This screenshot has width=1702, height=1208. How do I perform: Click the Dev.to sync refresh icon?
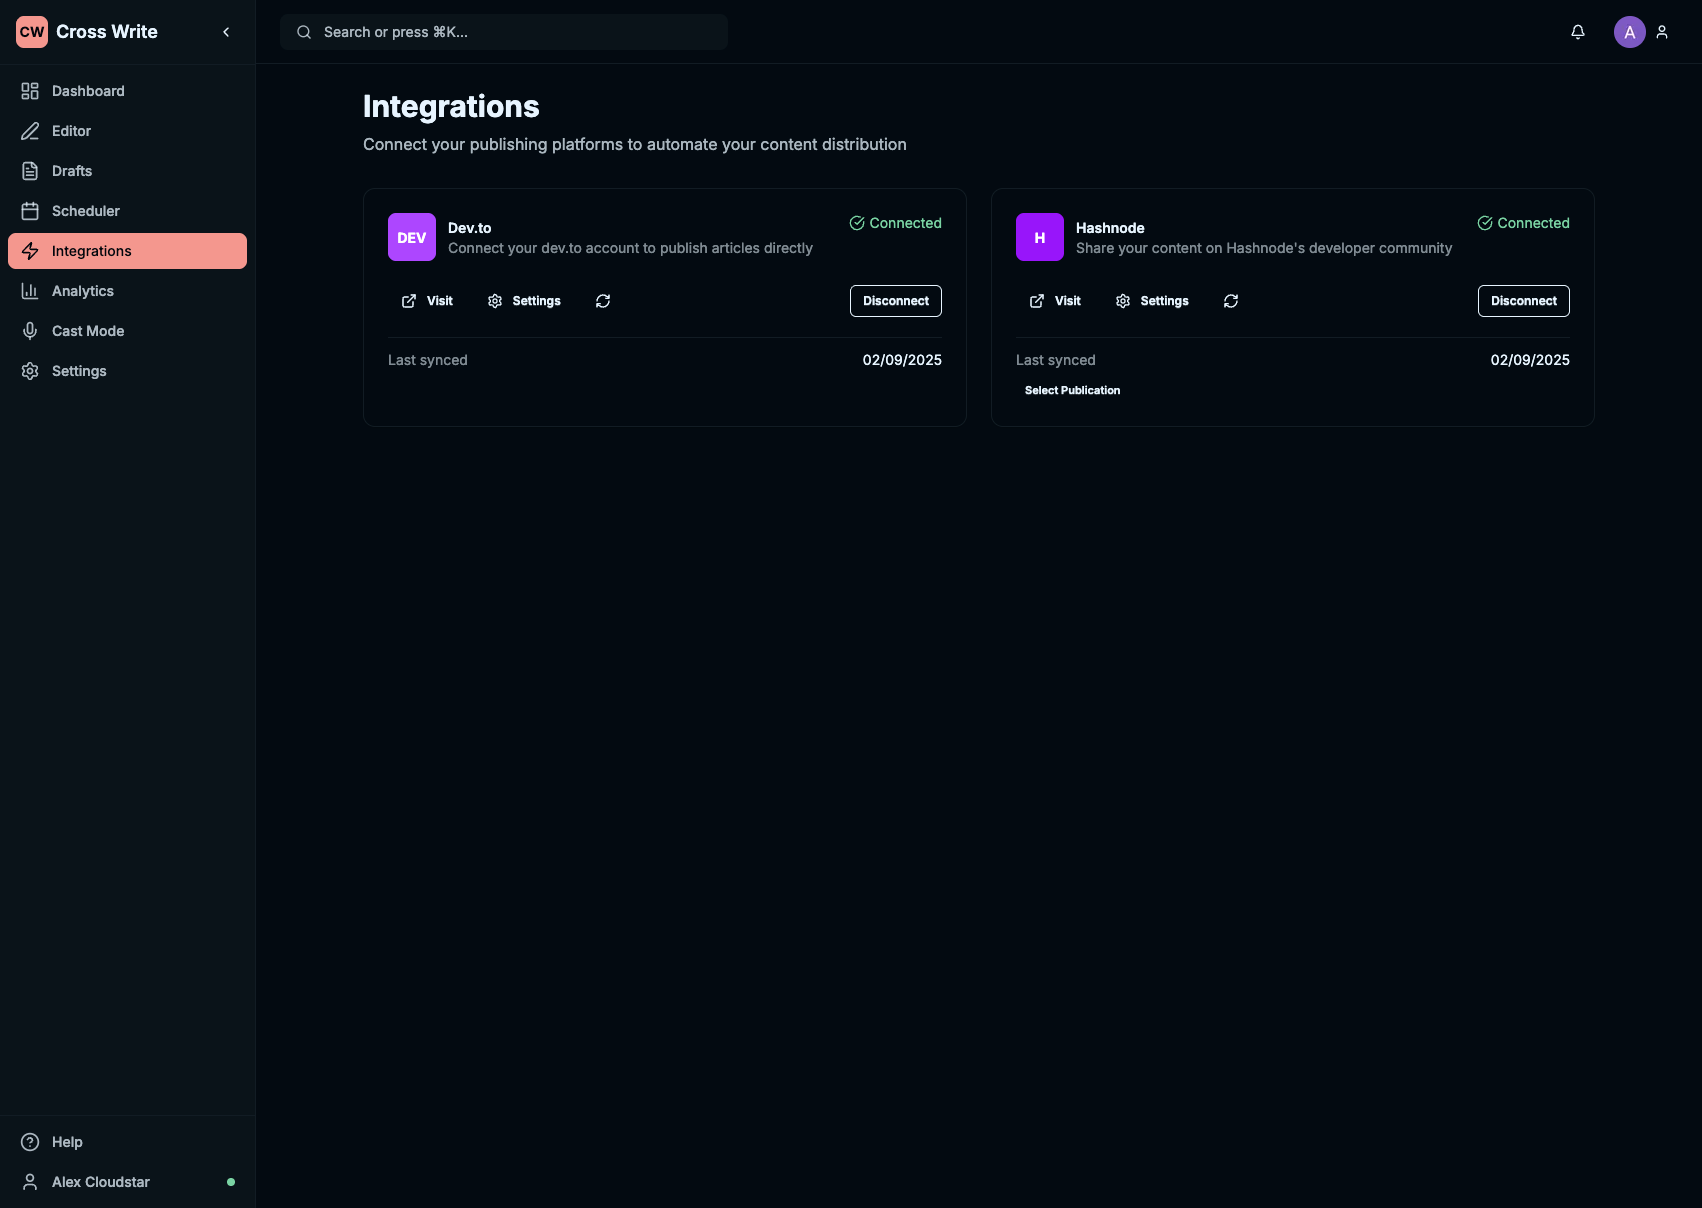pos(603,301)
